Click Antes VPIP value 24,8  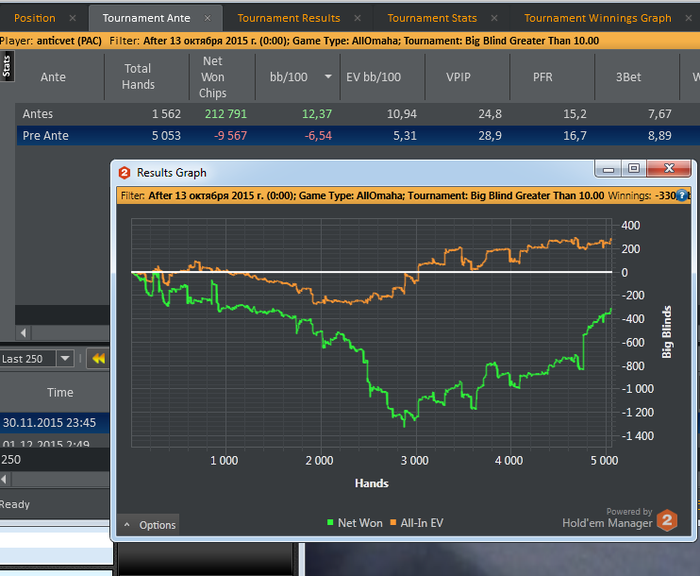tap(490, 114)
